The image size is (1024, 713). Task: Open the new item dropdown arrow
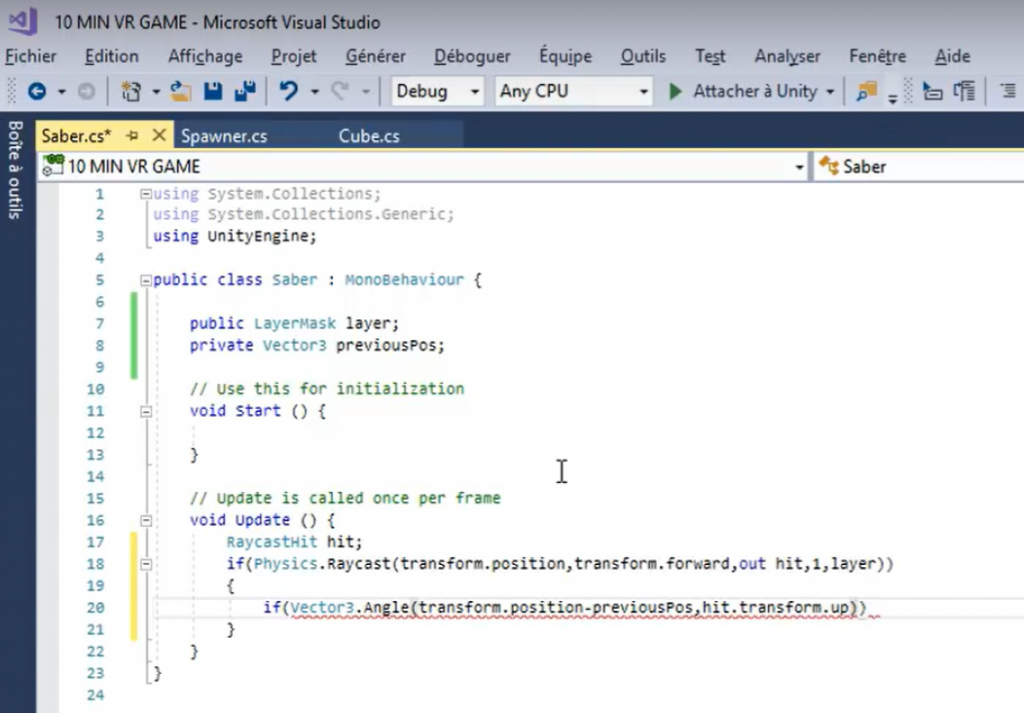coord(156,92)
